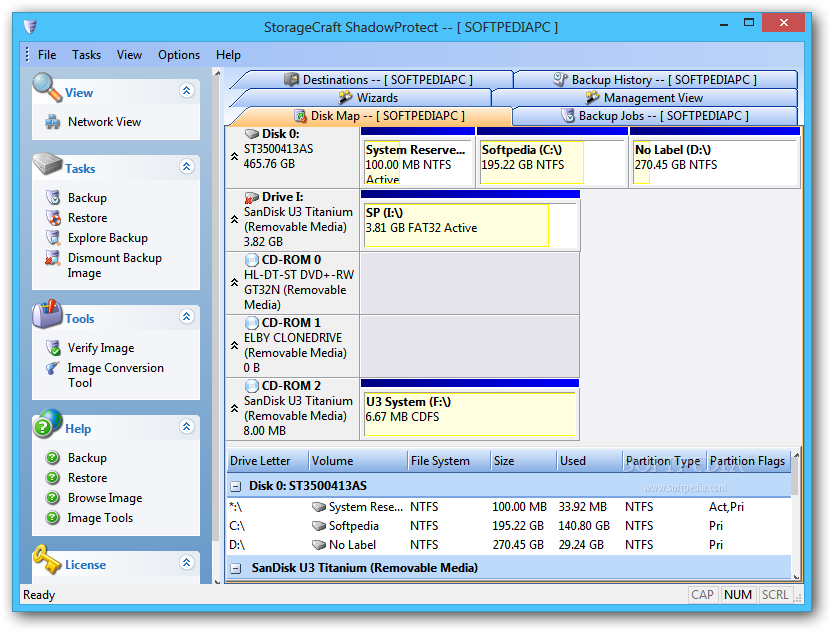Click the Restore task icon under Tasks
This screenshot has width=832, height=632.
[53, 218]
